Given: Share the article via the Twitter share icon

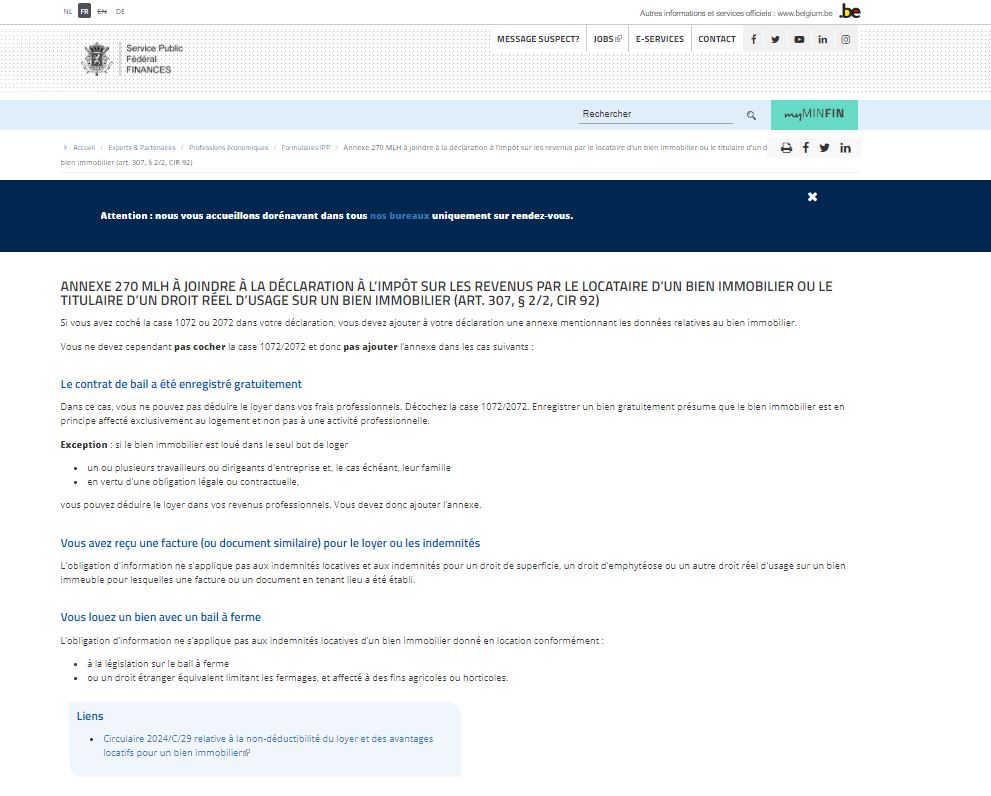Looking at the screenshot, I should [823, 147].
